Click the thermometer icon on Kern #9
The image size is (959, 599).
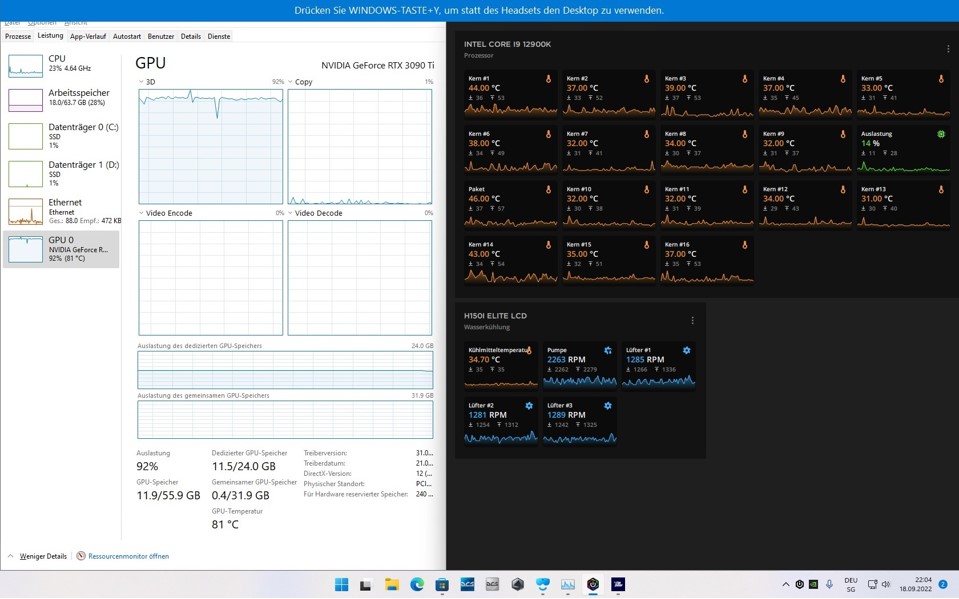[x=843, y=134]
